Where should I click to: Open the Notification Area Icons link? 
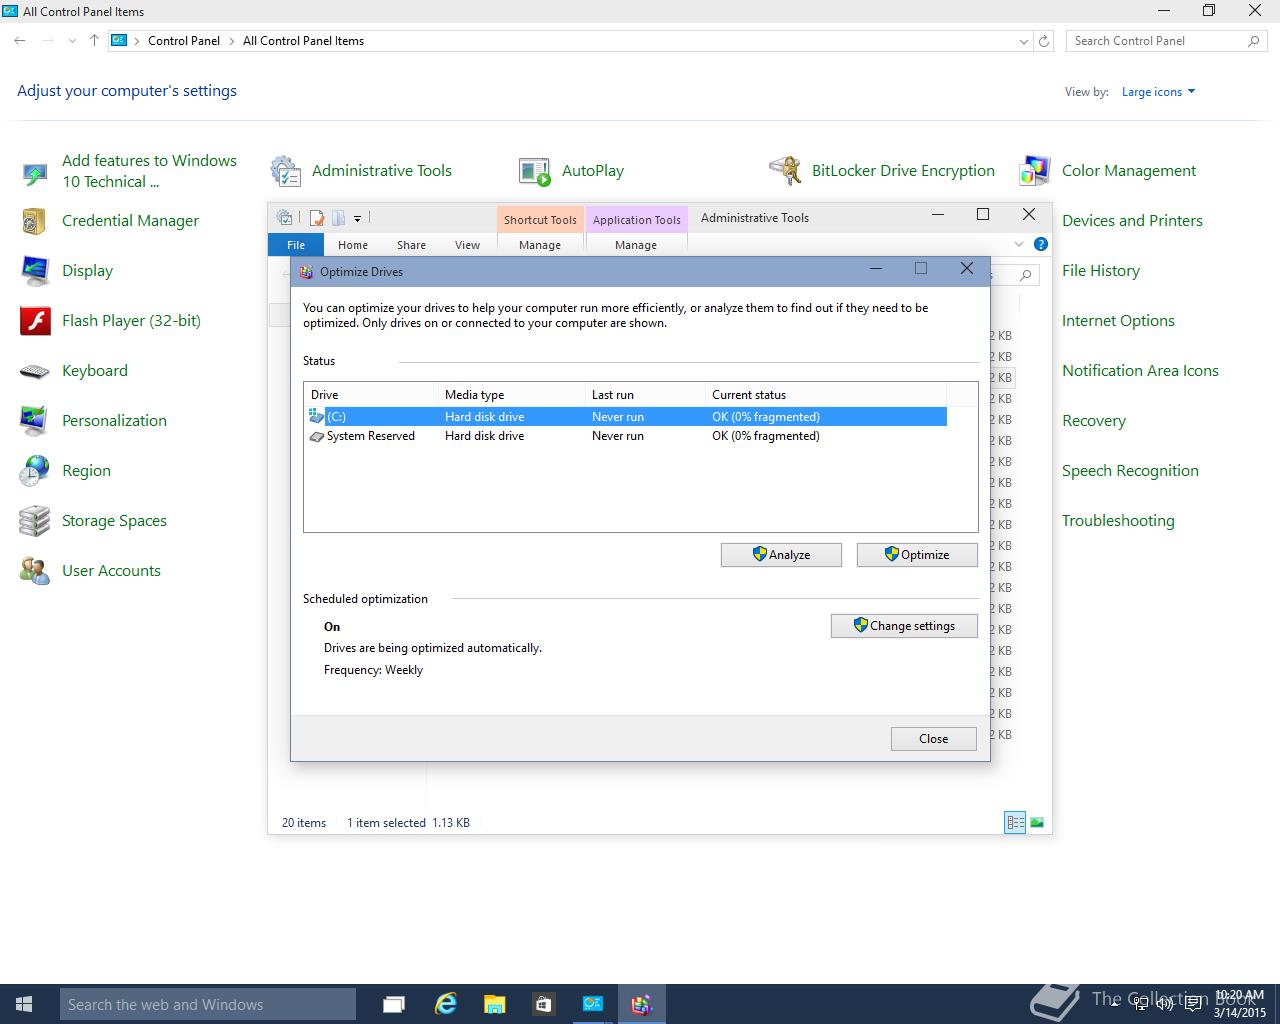click(x=1140, y=371)
